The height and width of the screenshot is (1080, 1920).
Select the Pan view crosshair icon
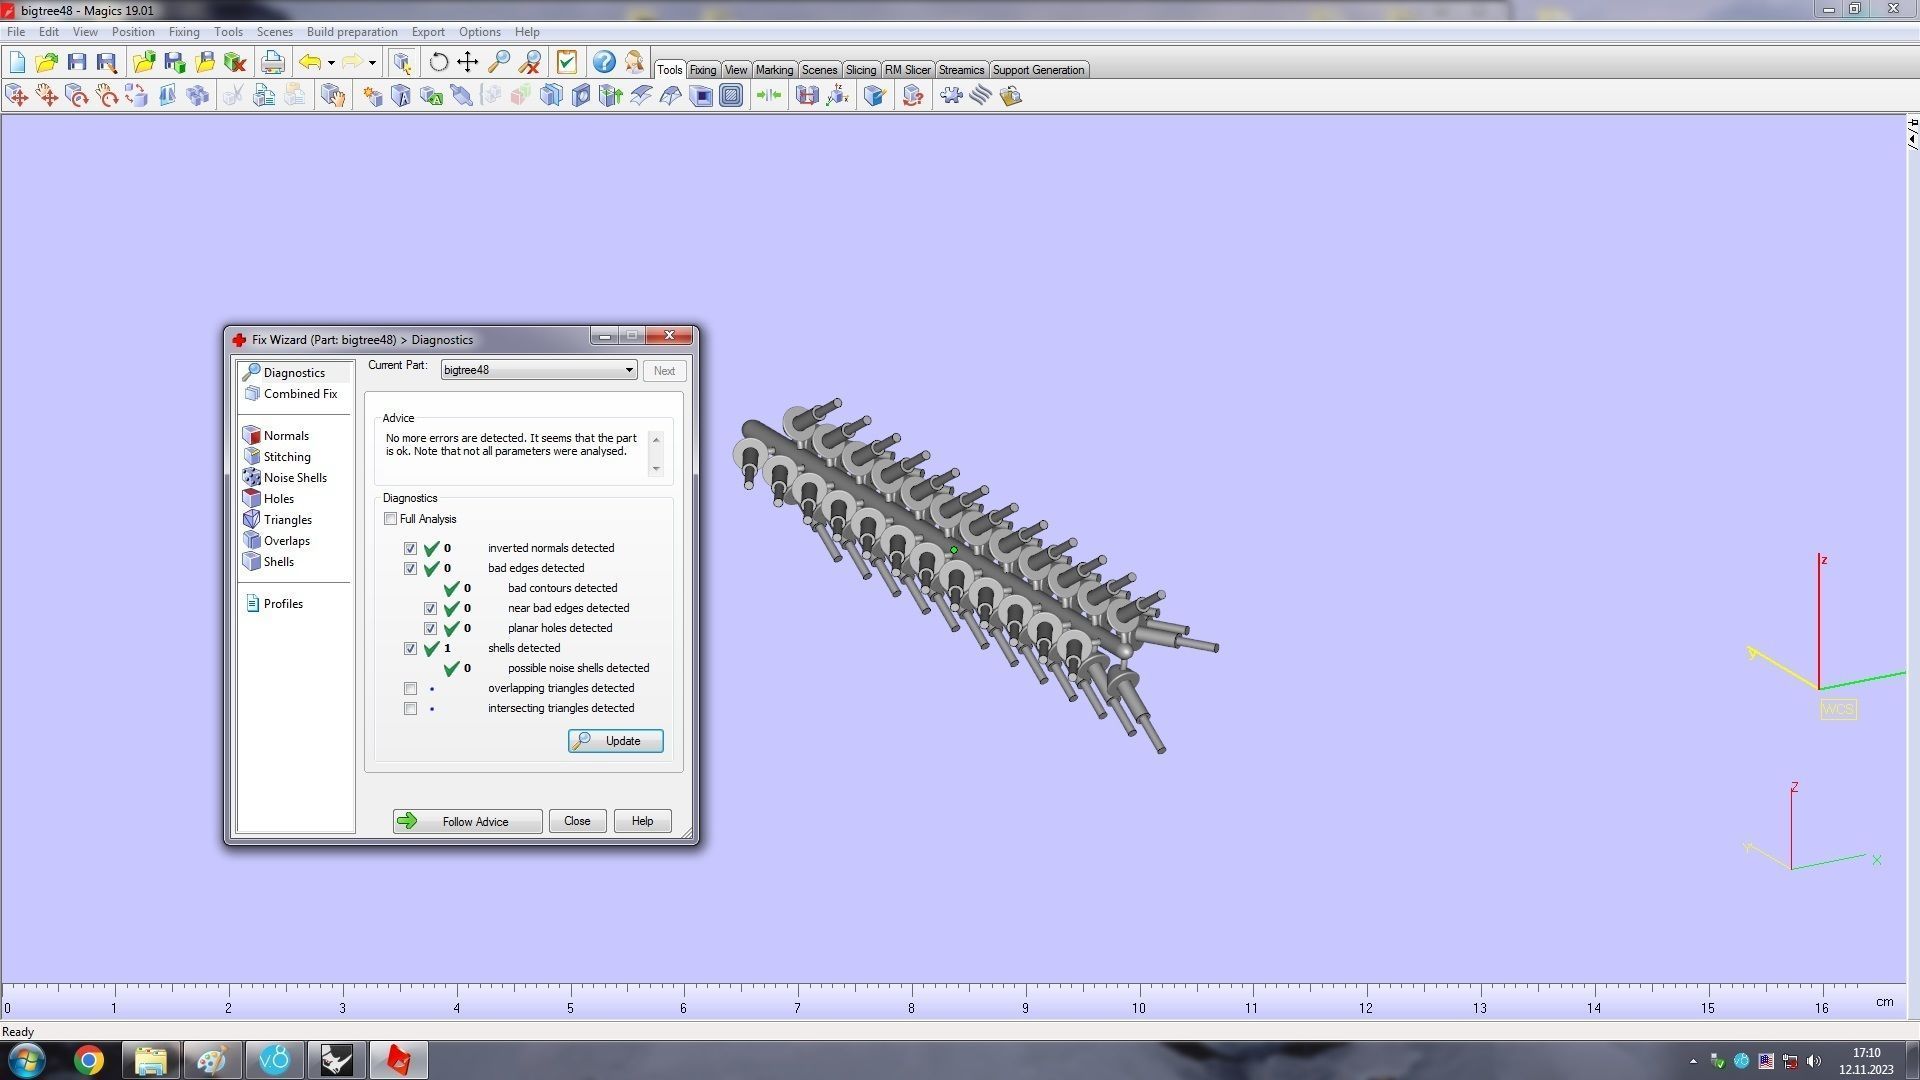467,62
